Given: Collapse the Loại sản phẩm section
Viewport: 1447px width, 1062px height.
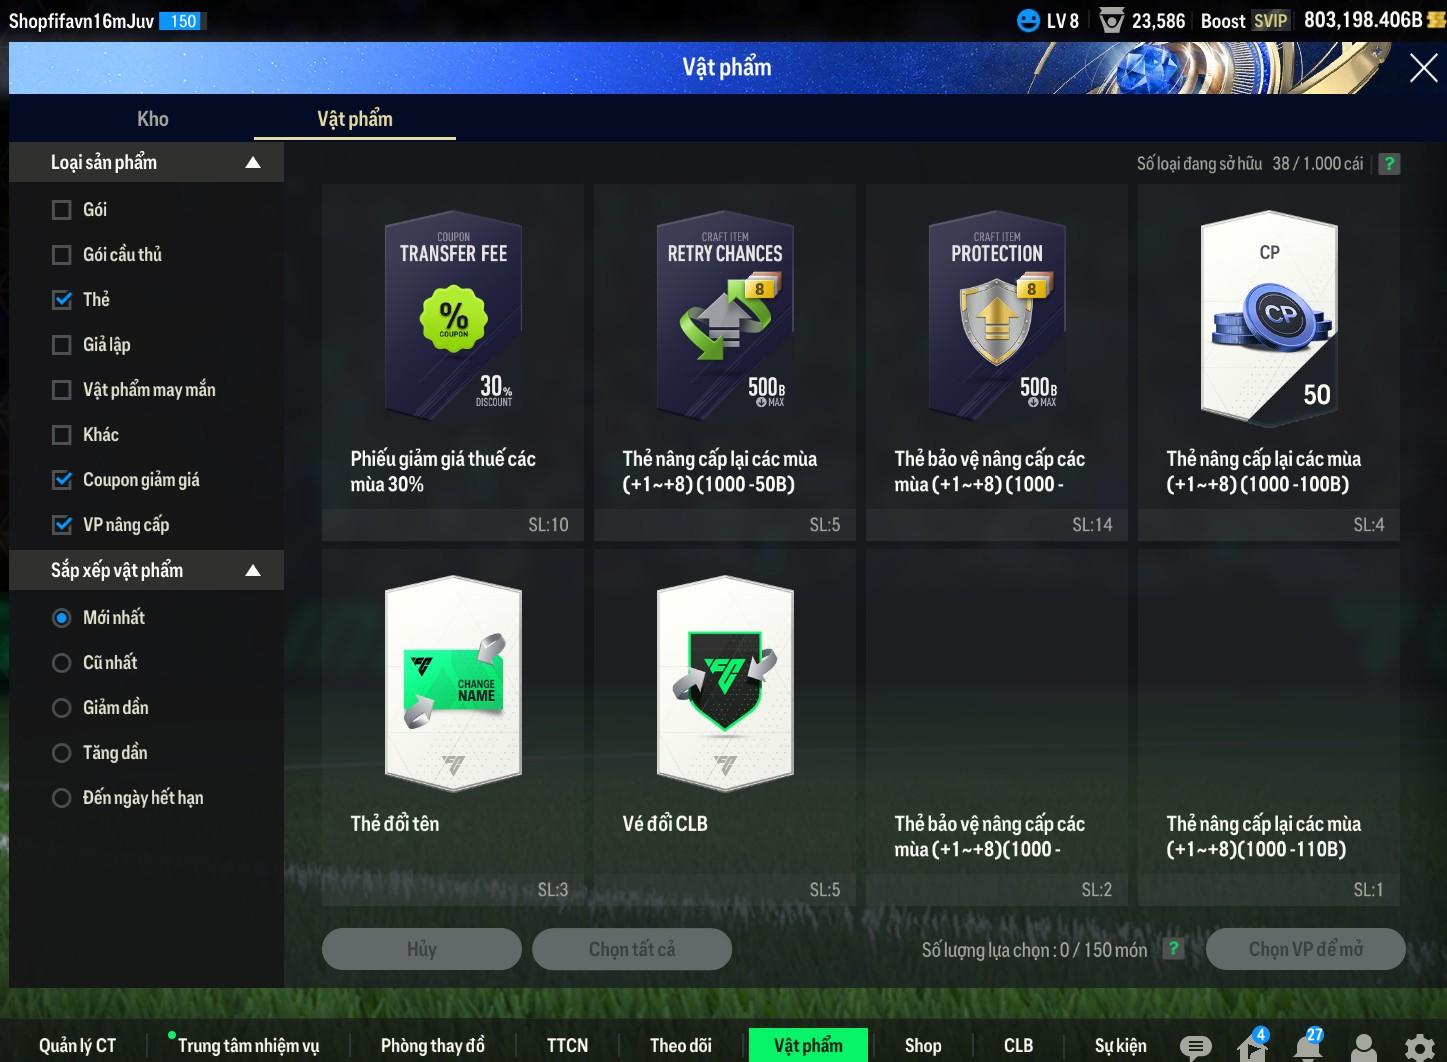Looking at the screenshot, I should 253,162.
